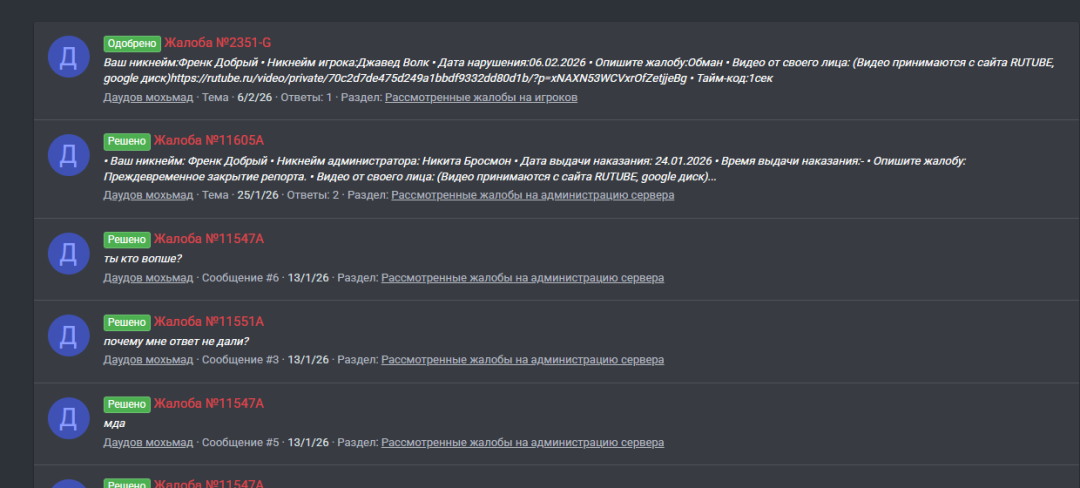
Task: Open the Жалоба №11605A thread title
Action: pos(215,141)
